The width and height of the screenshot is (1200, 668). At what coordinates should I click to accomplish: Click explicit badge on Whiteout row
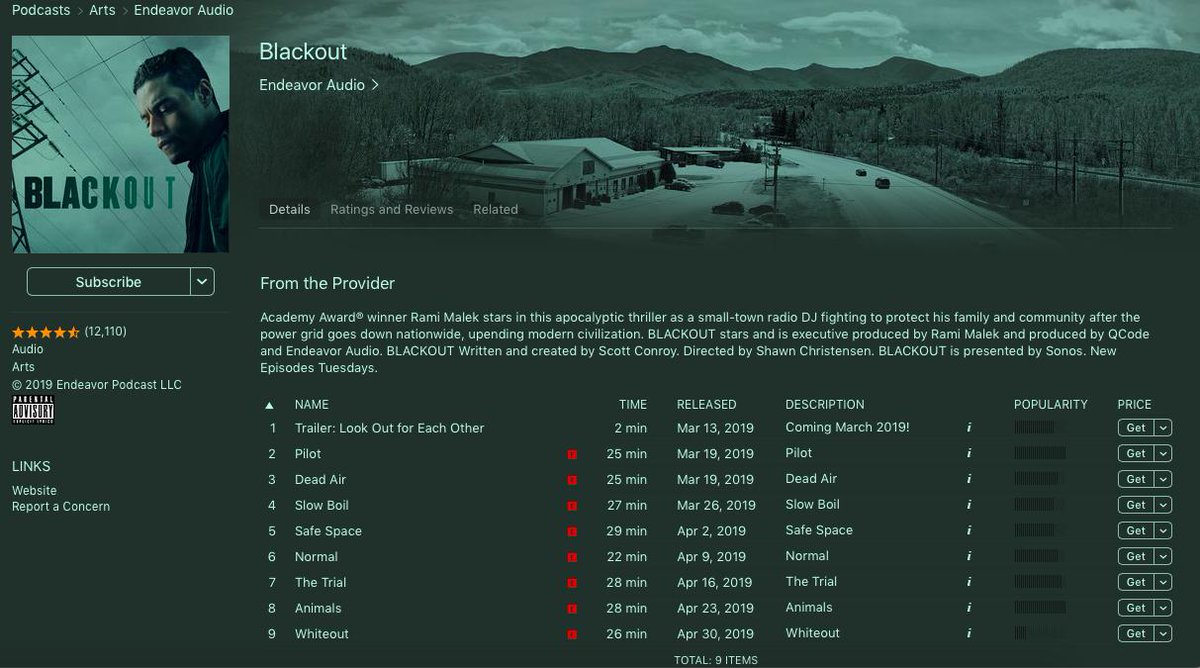pos(572,634)
